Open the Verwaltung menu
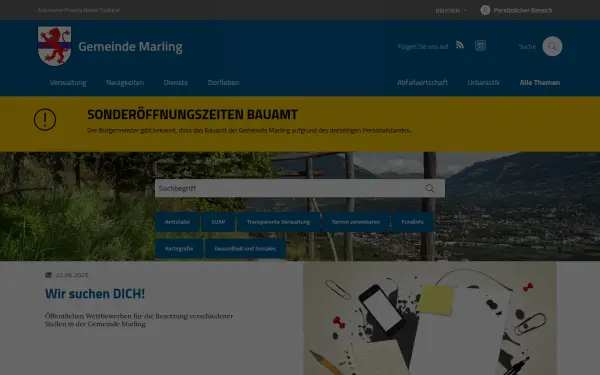Viewport: 600px width, 375px height. pyautogui.click(x=68, y=83)
